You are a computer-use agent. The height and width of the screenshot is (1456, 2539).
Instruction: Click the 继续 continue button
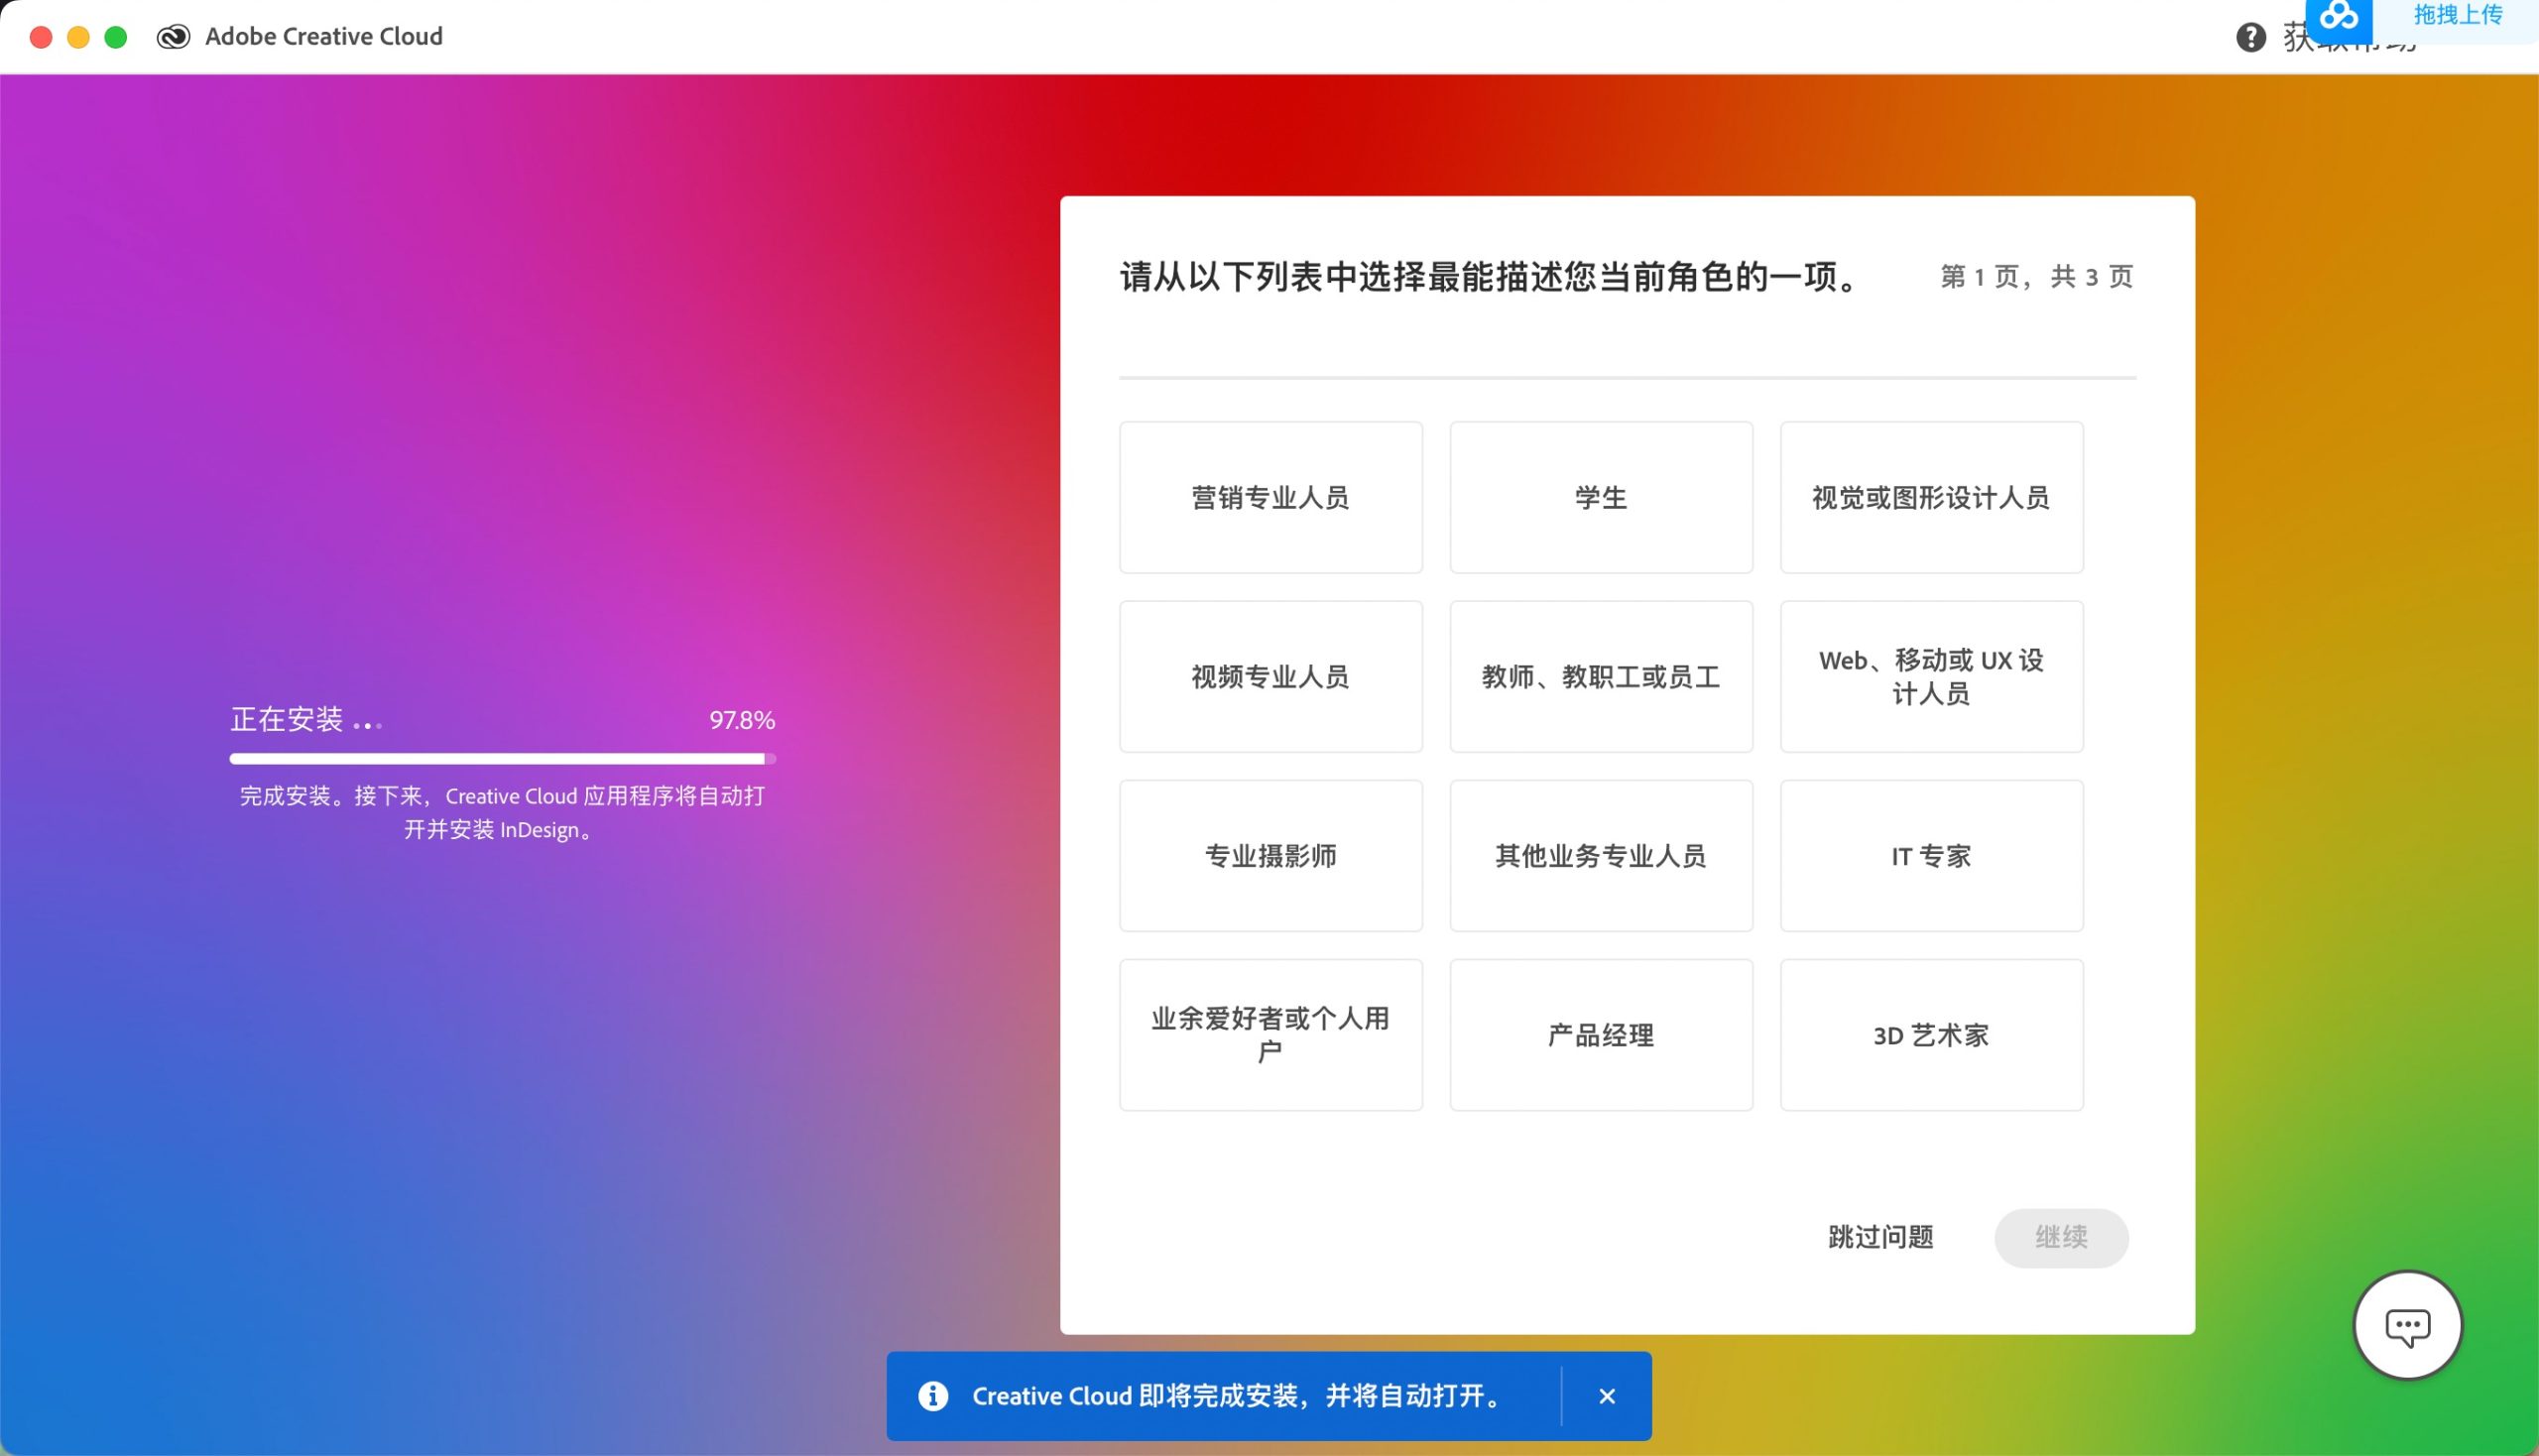(2061, 1237)
